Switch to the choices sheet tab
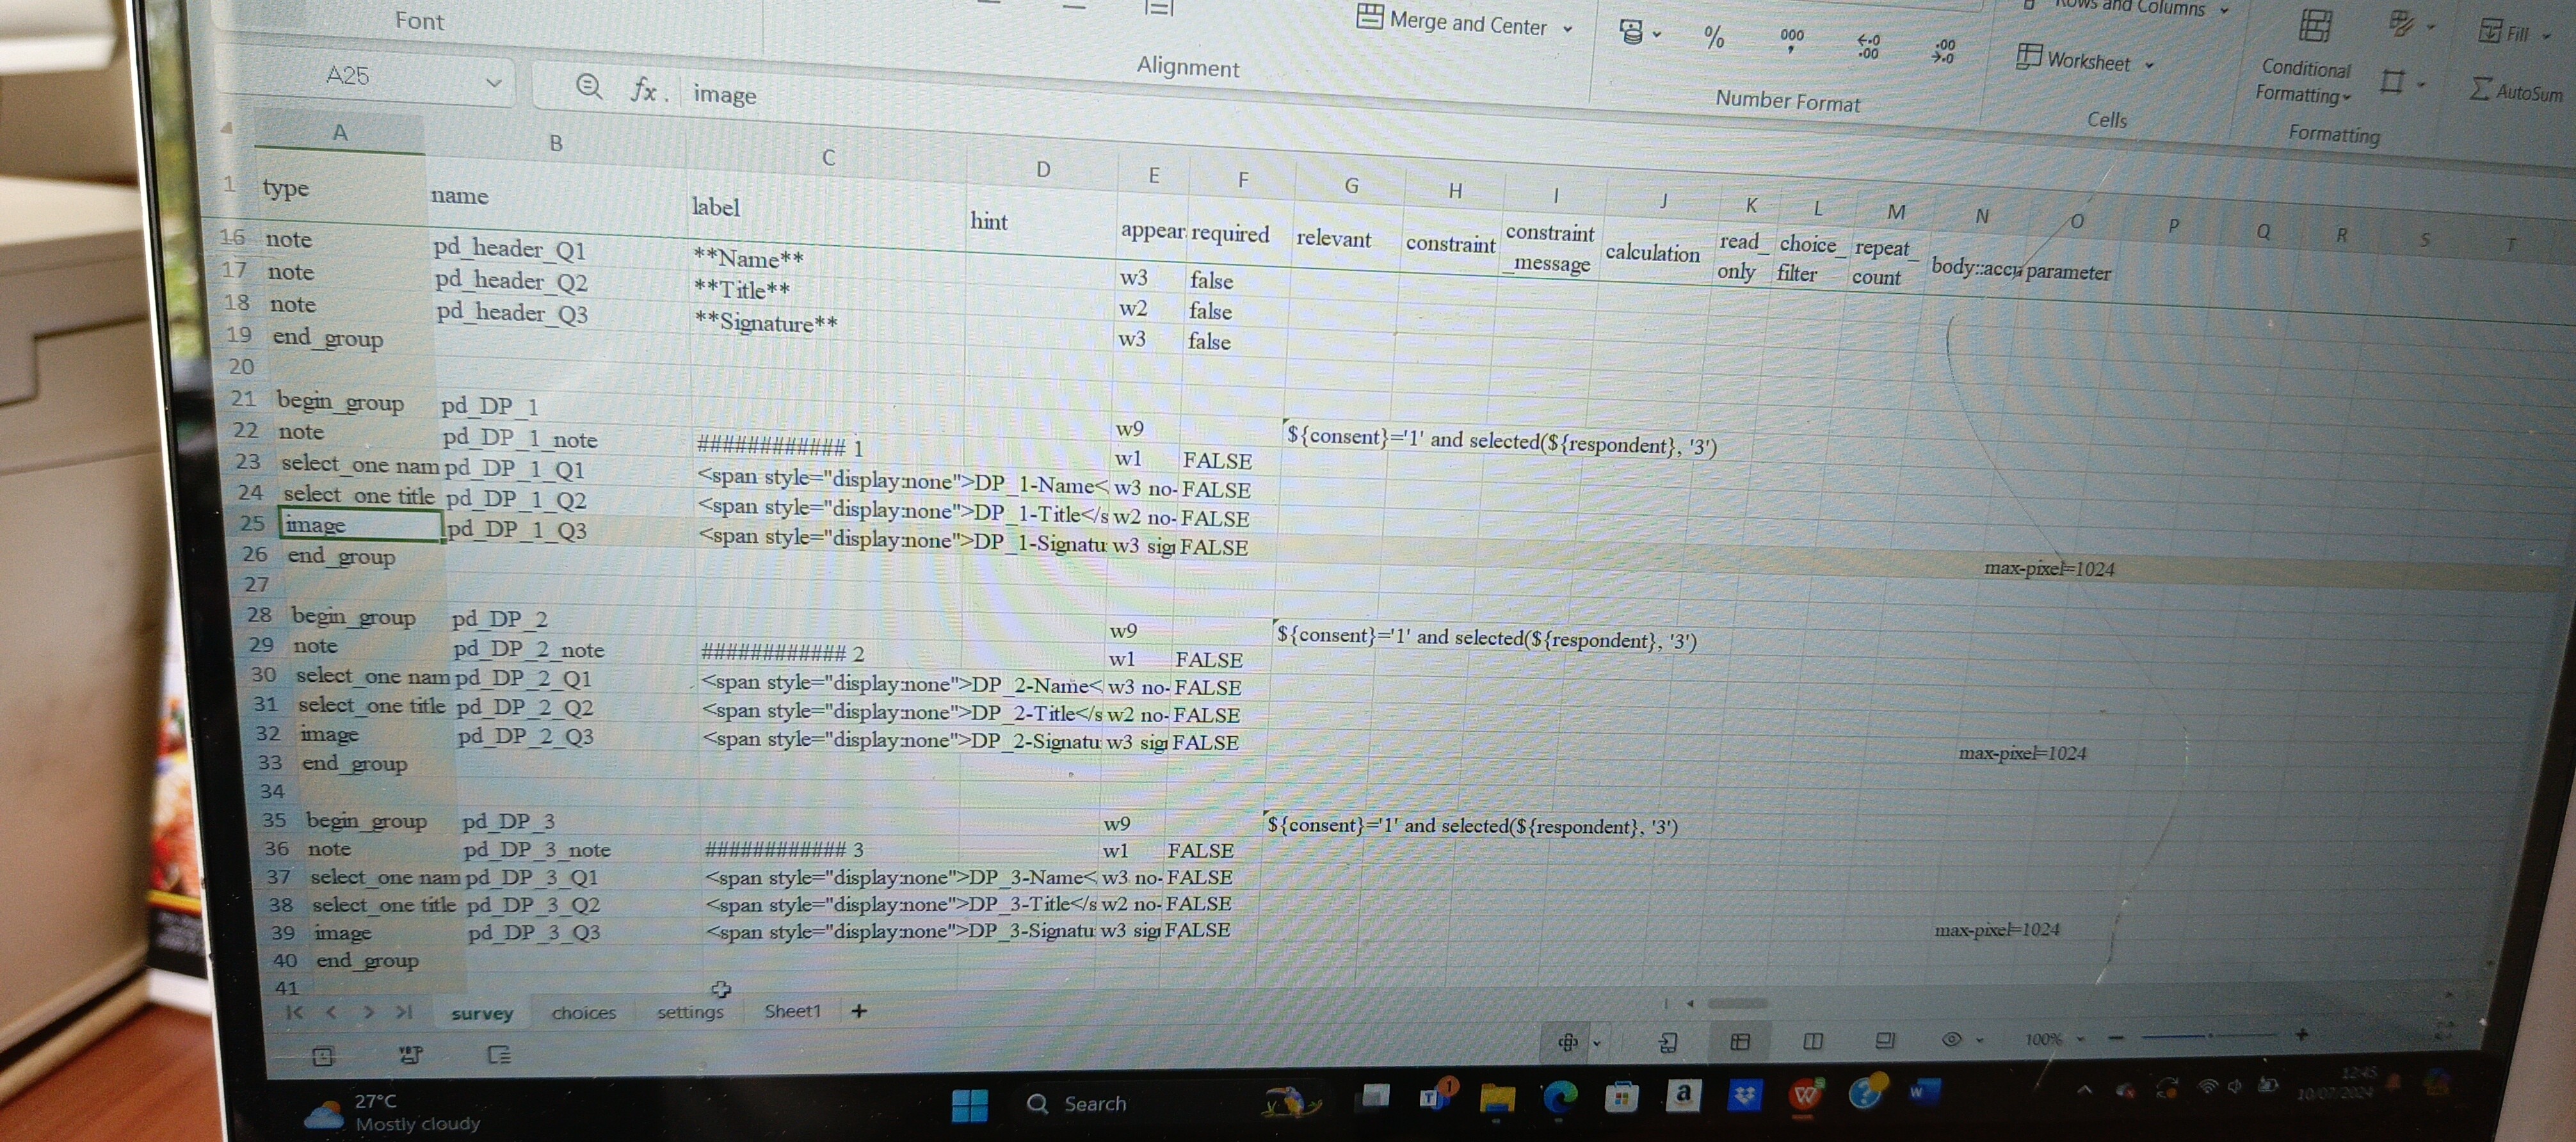The height and width of the screenshot is (1142, 2576). (584, 1012)
